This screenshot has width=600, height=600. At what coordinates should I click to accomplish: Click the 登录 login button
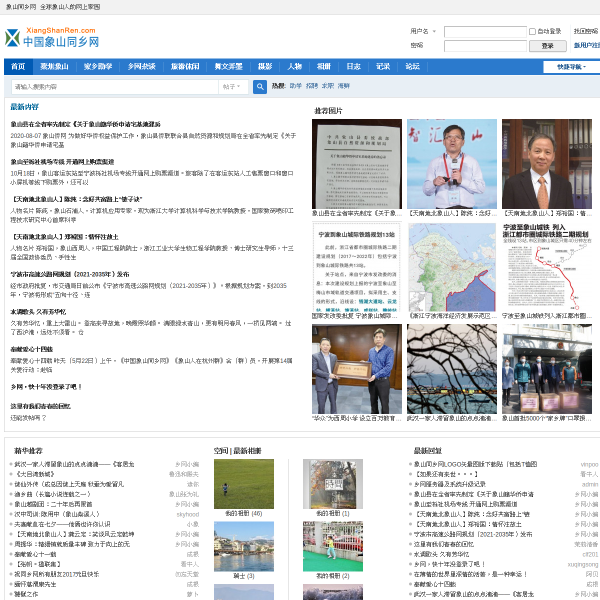[548, 46]
